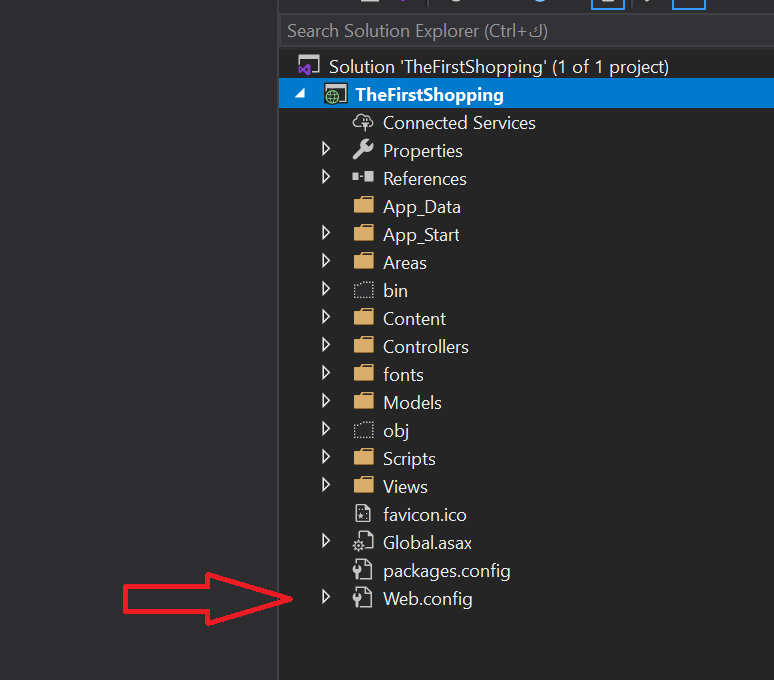The height and width of the screenshot is (680, 774).
Task: Click the Global.asax gear file icon
Action: pyautogui.click(x=363, y=541)
